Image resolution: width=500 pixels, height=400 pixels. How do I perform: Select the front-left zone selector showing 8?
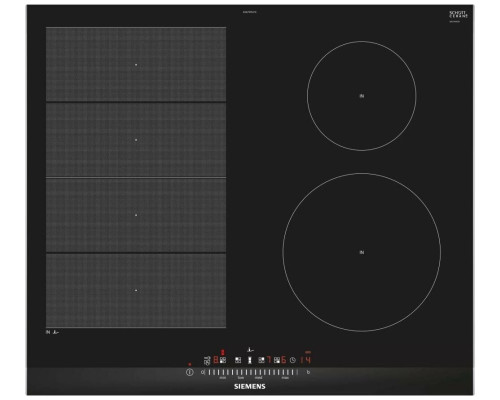(223, 360)
